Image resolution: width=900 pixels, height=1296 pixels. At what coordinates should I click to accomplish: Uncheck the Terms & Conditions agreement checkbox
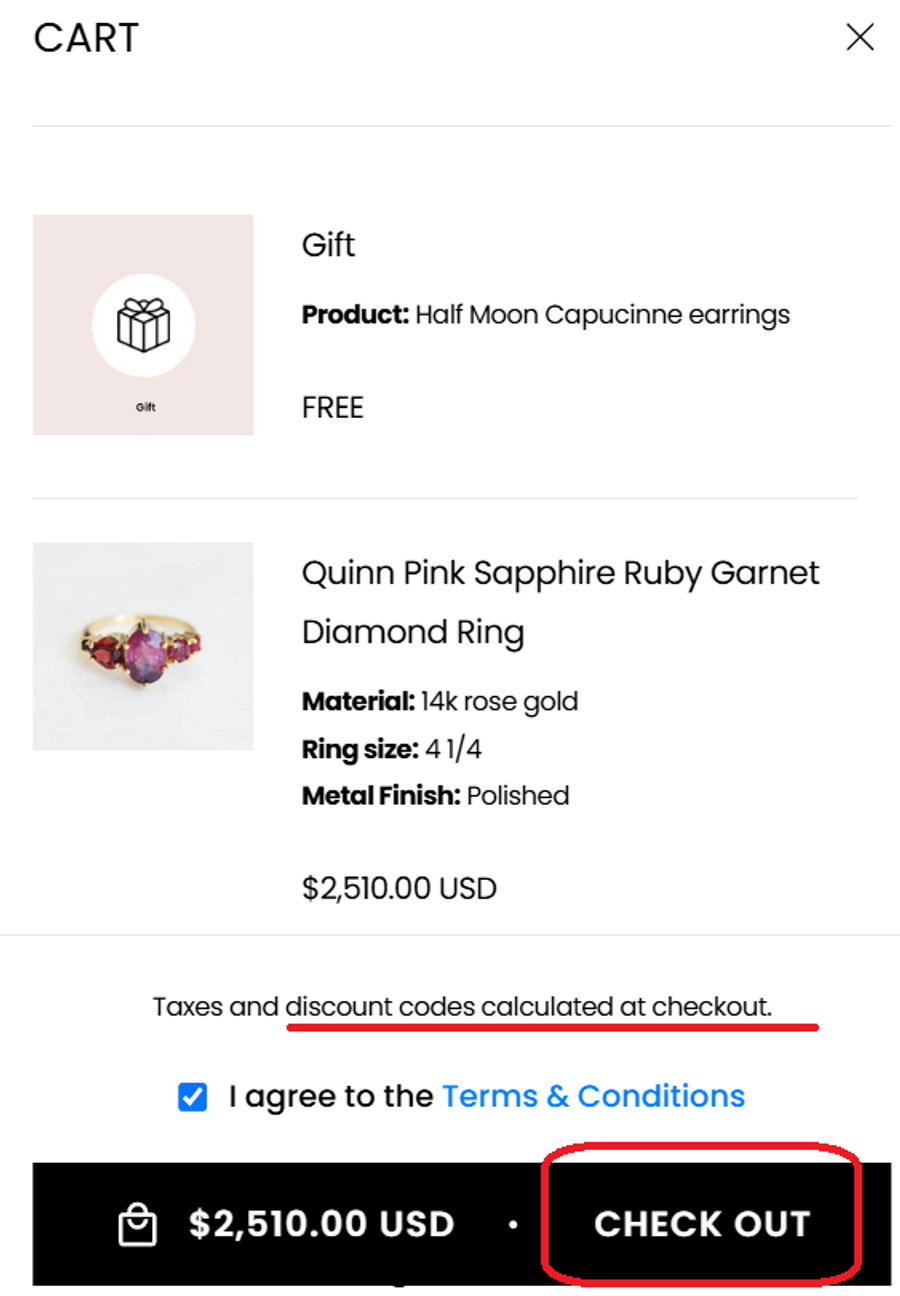coord(192,1097)
